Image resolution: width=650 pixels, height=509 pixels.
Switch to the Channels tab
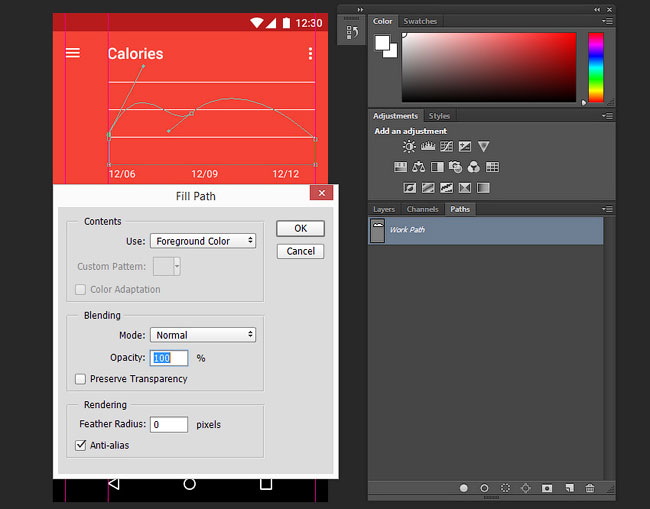tap(422, 209)
